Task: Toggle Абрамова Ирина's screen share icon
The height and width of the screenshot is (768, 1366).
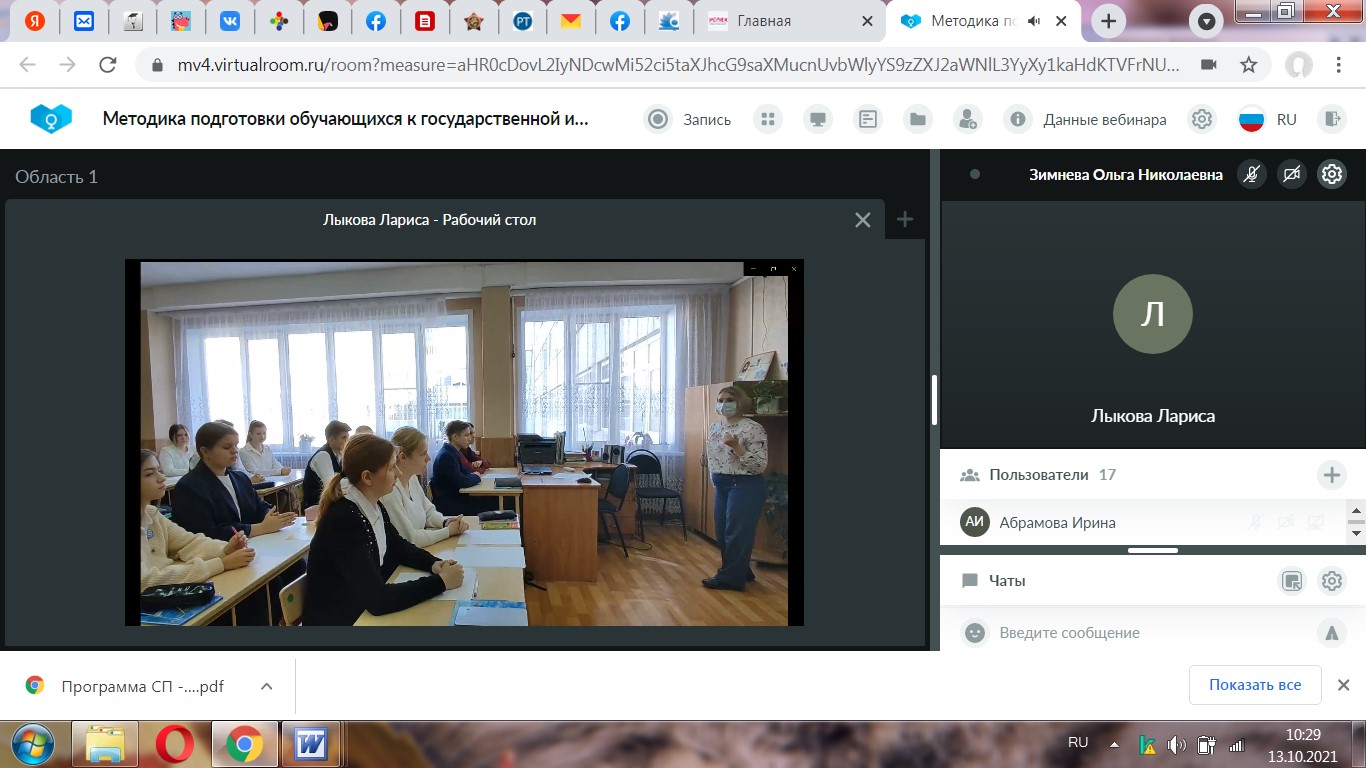Action: pos(1316,522)
